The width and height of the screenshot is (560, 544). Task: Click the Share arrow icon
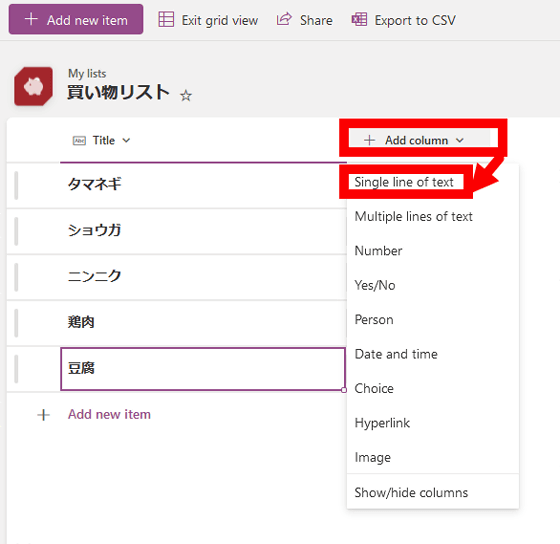pos(284,19)
